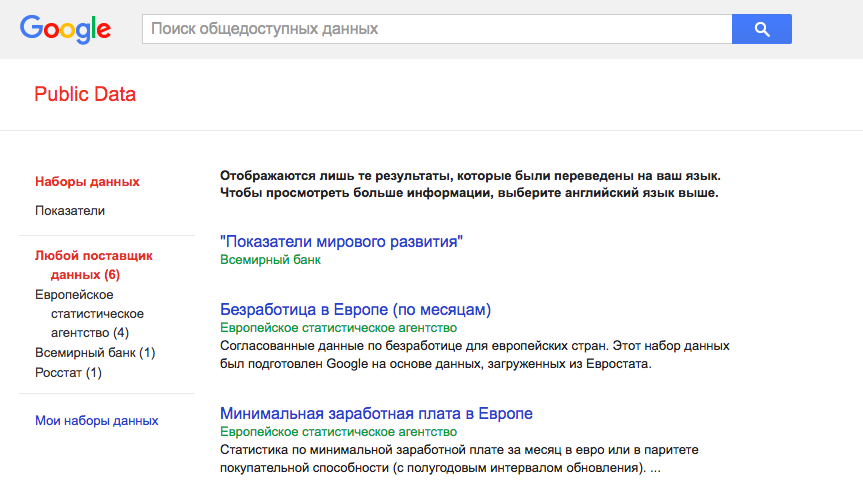
Task: Open "Показатели мирового развития" dataset
Action: pos(341,241)
